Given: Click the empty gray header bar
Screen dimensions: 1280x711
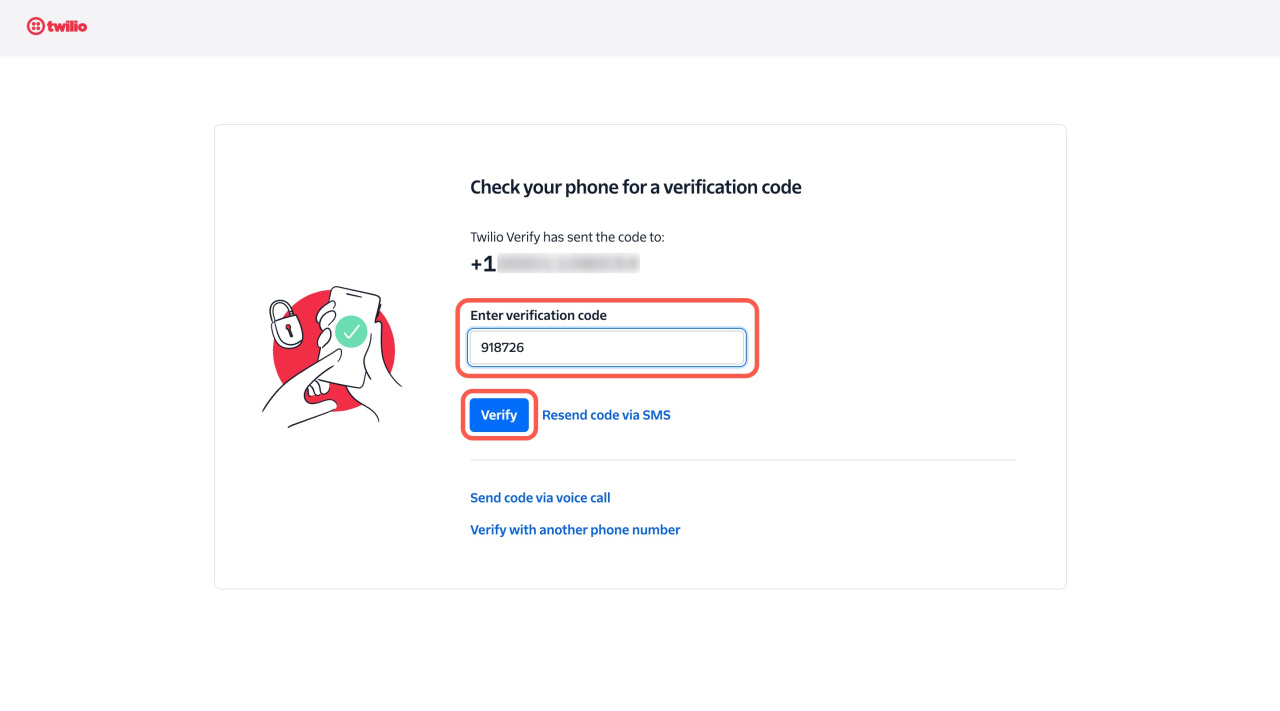Looking at the screenshot, I should pyautogui.click(x=640, y=27).
